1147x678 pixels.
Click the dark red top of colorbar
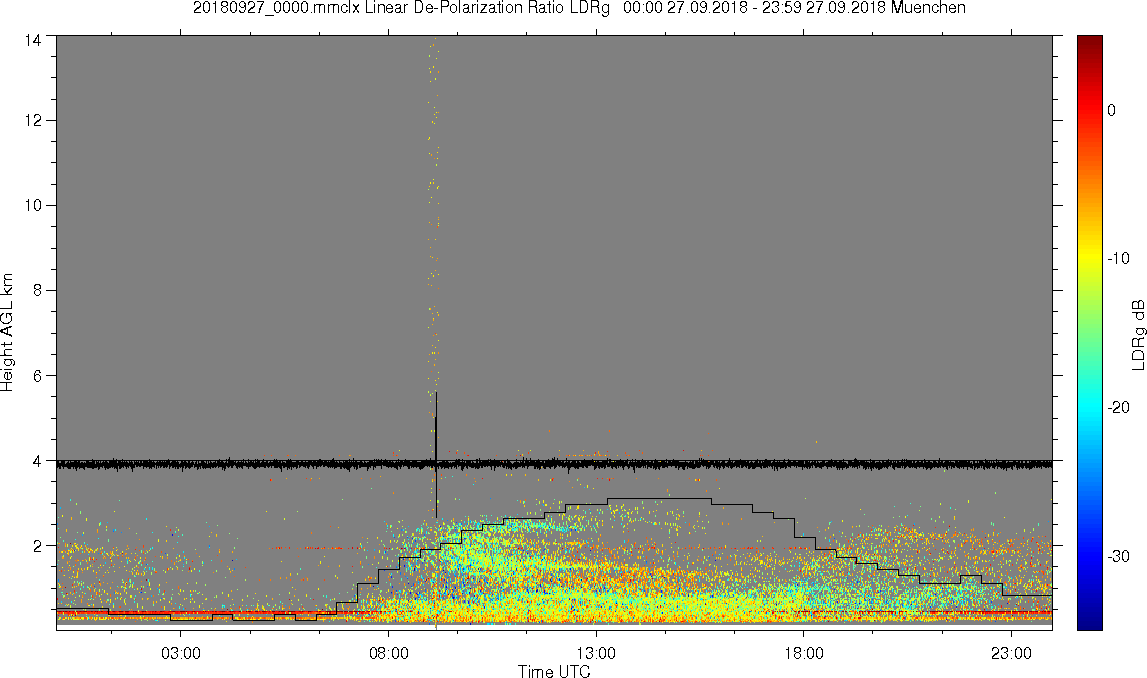1089,42
